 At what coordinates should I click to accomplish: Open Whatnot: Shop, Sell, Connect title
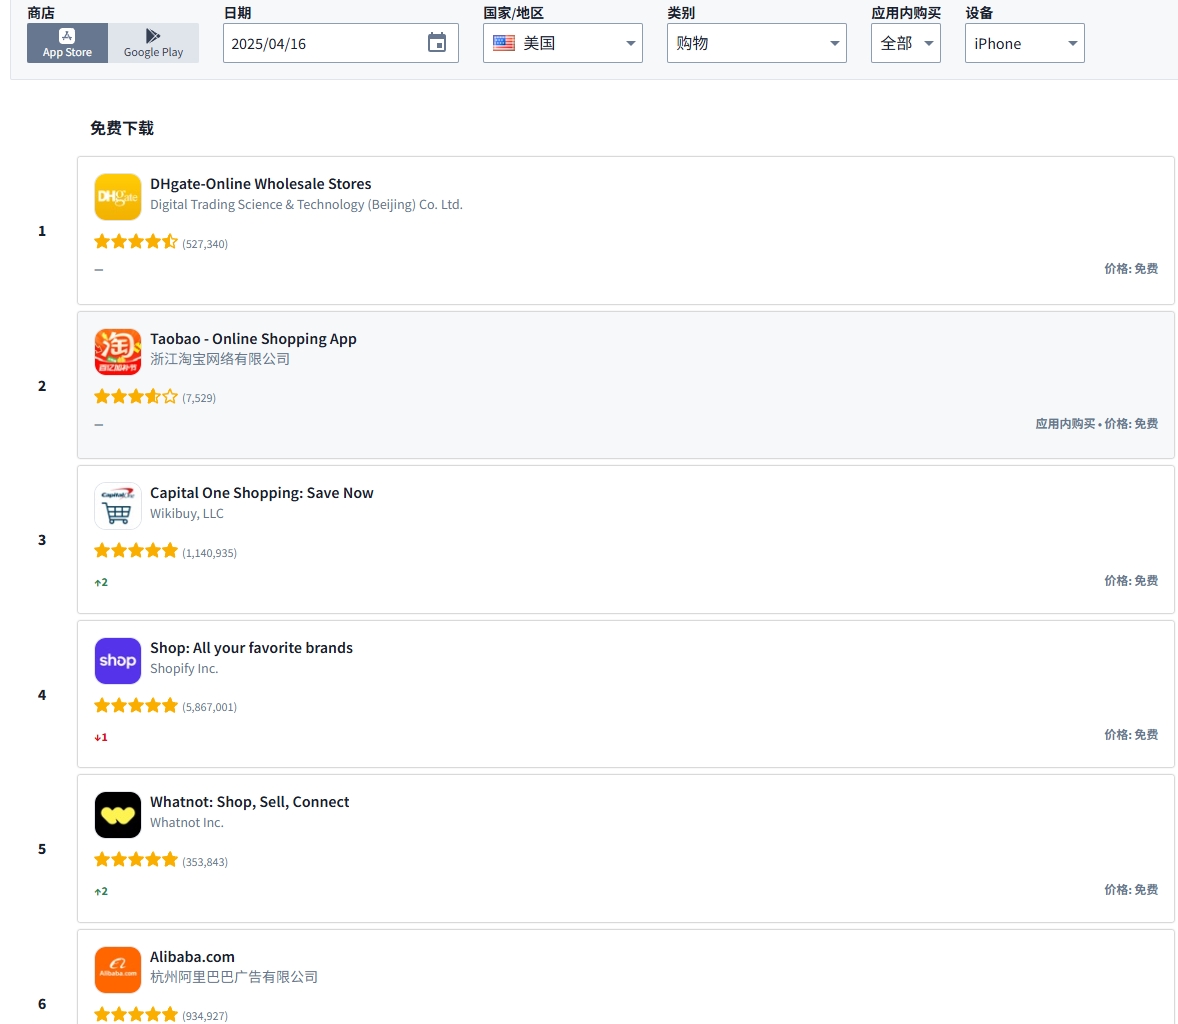[x=249, y=802]
